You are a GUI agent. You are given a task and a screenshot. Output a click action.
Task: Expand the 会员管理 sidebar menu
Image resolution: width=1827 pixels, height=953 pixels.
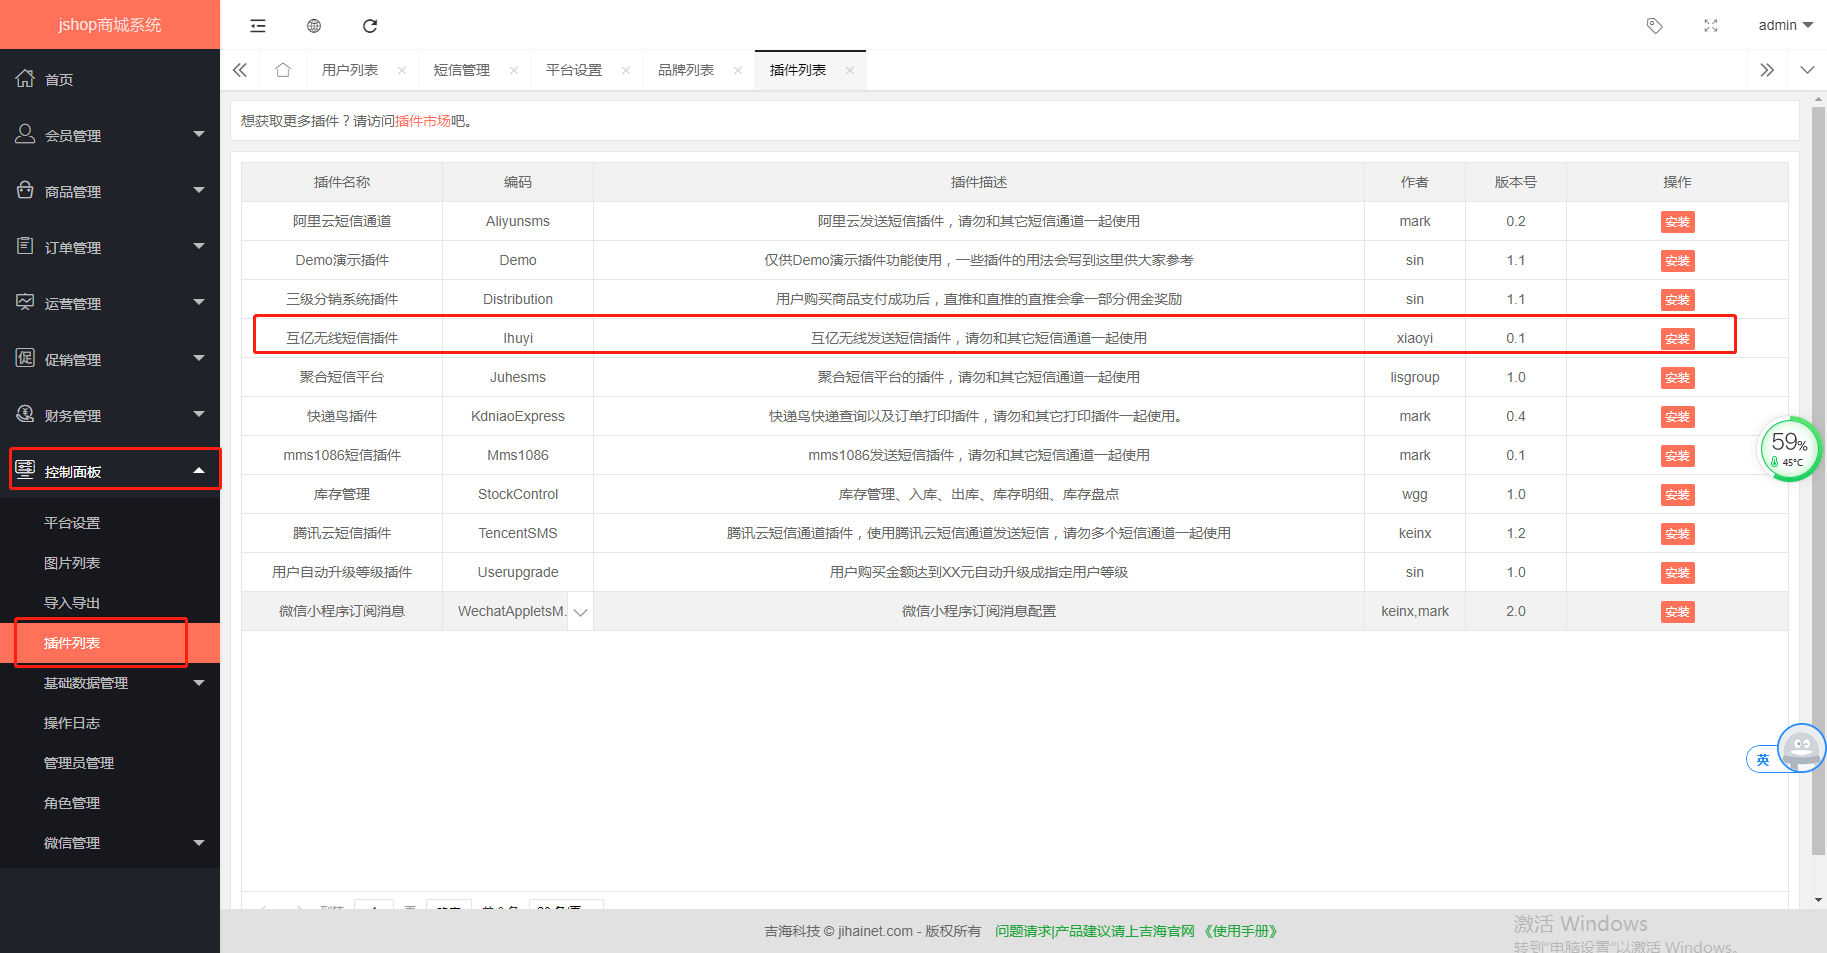pyautogui.click(x=110, y=135)
